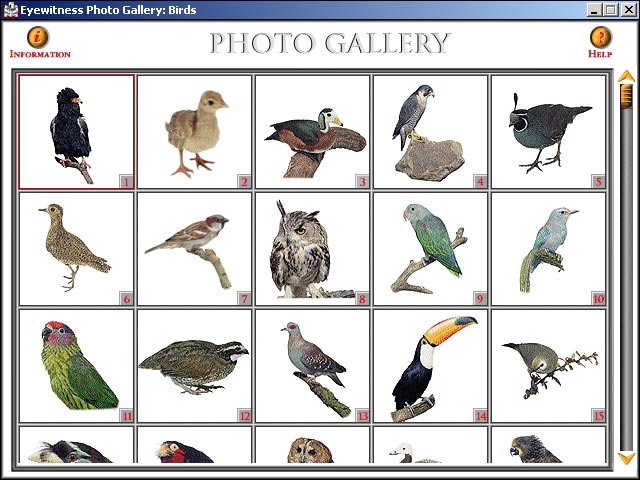
Task: Select photo 6, the speckled plover
Action: click(x=76, y=249)
